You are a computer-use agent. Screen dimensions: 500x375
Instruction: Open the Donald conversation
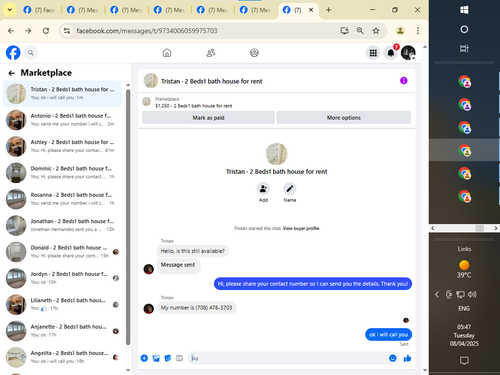[63, 252]
